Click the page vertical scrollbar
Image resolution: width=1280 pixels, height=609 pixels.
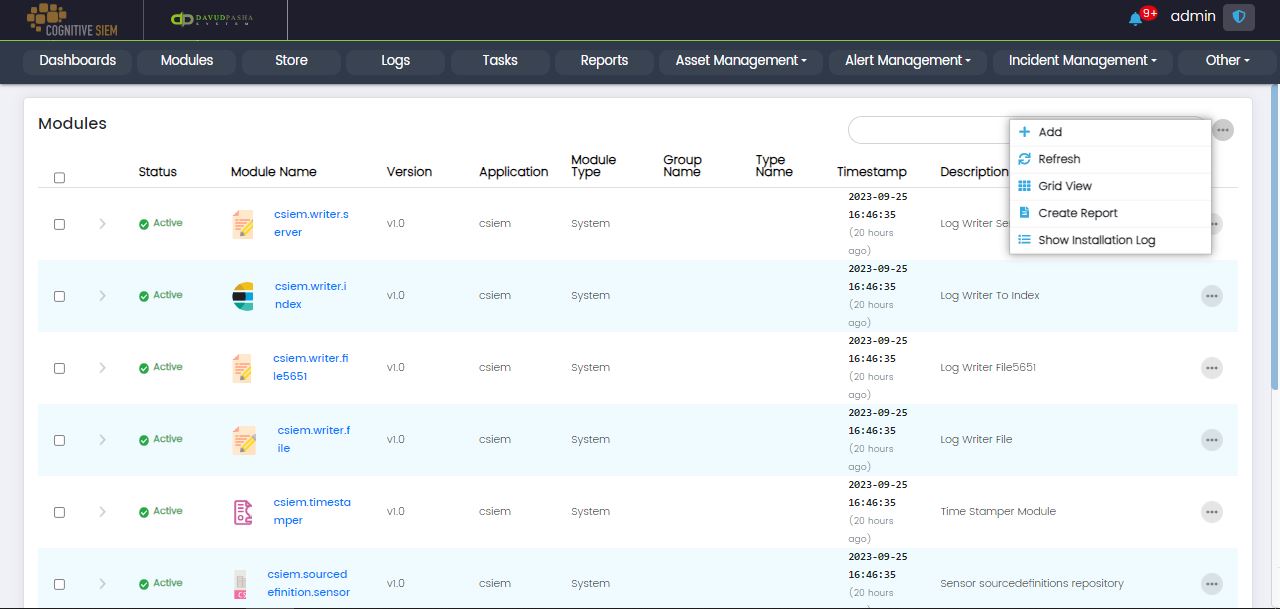(x=1274, y=240)
